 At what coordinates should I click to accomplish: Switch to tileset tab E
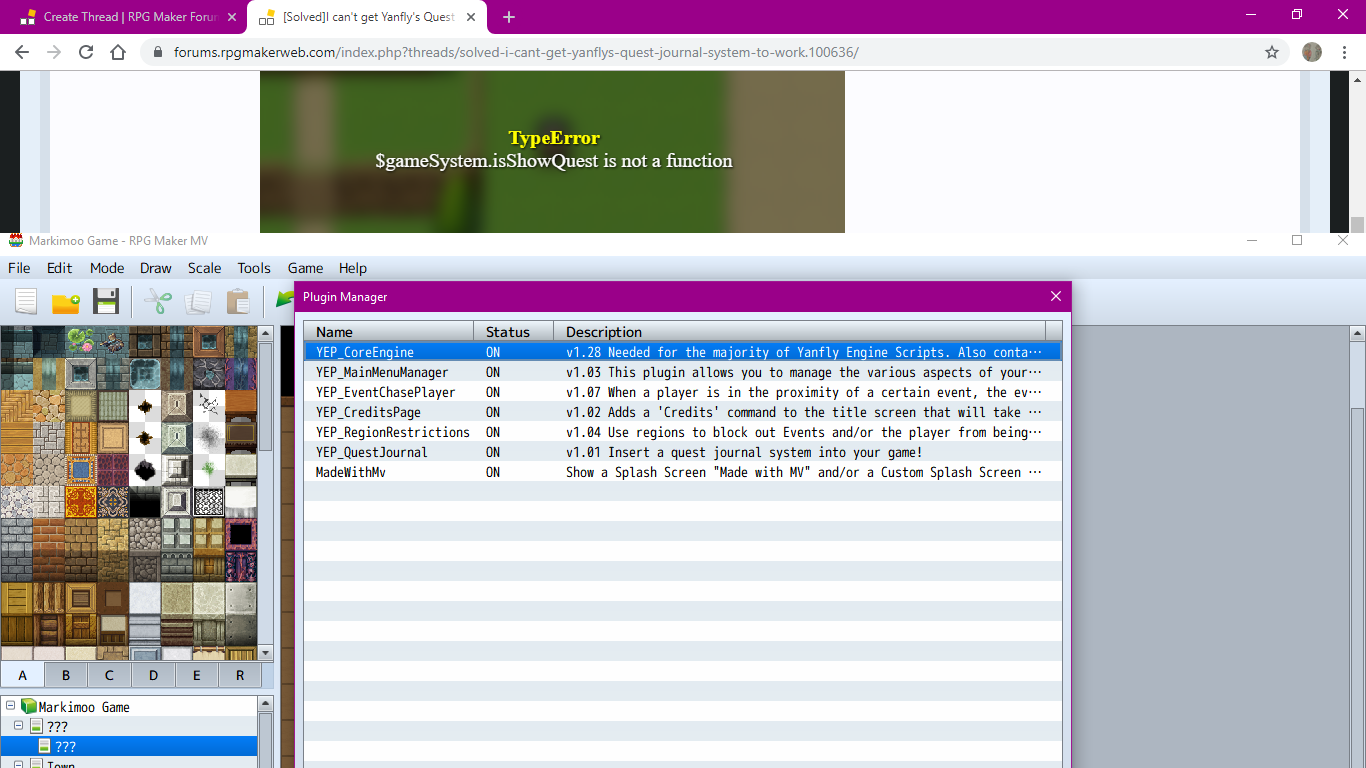[196, 675]
